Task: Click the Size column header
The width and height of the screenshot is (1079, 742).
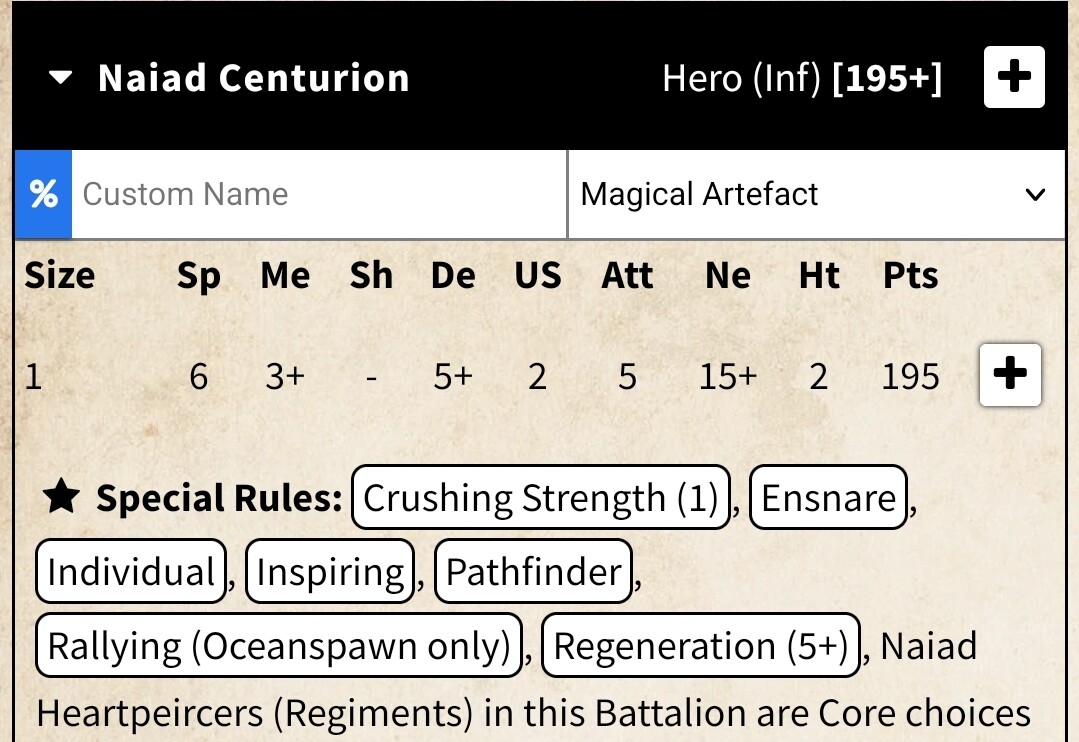Action: click(60, 276)
